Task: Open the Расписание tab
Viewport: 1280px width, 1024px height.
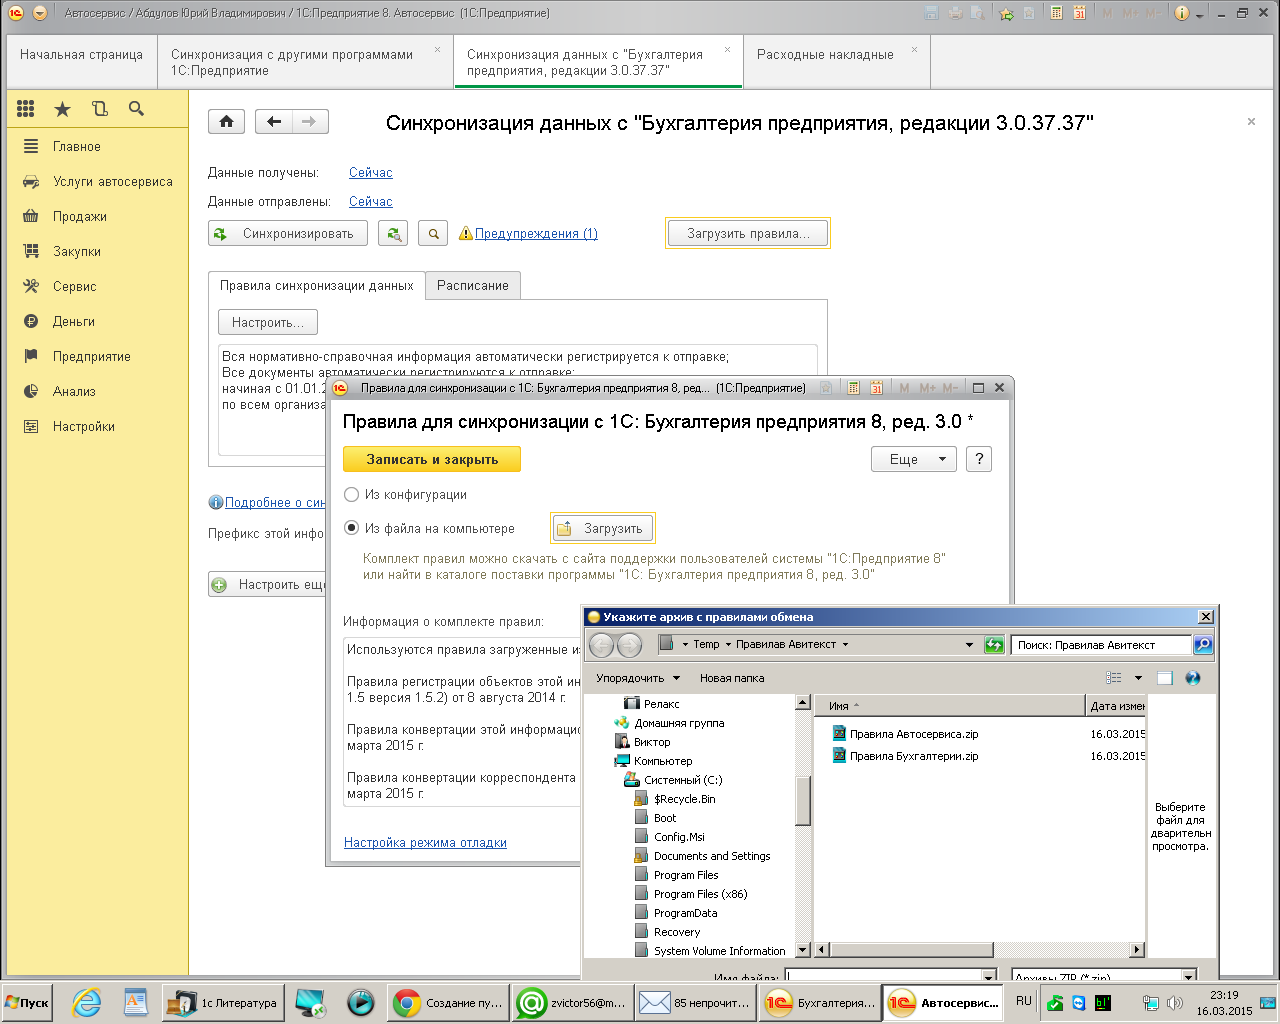Action: pyautogui.click(x=472, y=285)
